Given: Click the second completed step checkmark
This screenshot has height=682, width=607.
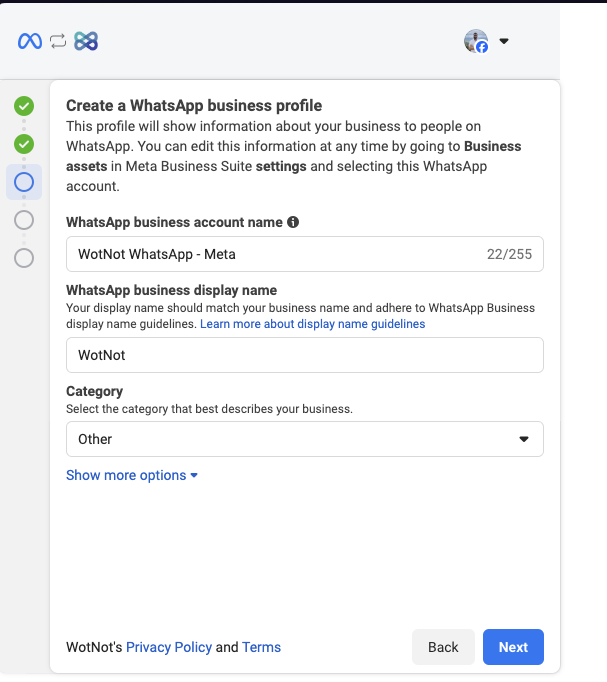Looking at the screenshot, I should (x=24, y=144).
